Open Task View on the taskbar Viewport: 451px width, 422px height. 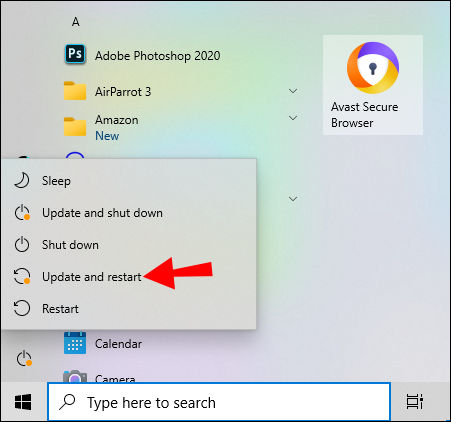pyautogui.click(x=414, y=401)
